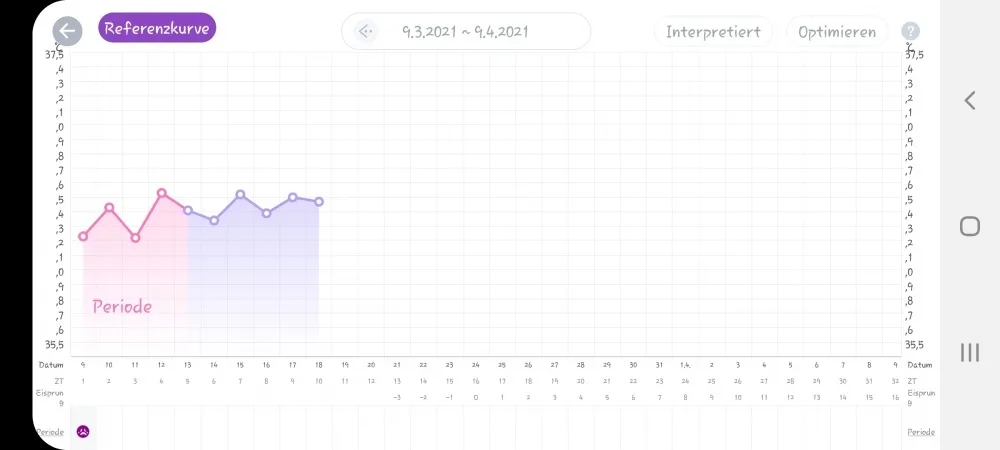
Task: Tap the Android back chevron
Action: click(x=969, y=100)
